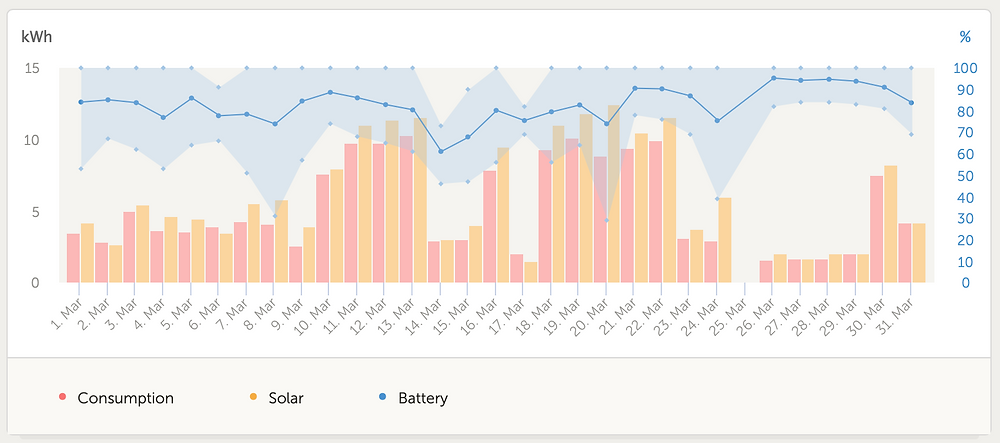Click the orange Solar legend dot
1000x443 pixels.
(253, 397)
